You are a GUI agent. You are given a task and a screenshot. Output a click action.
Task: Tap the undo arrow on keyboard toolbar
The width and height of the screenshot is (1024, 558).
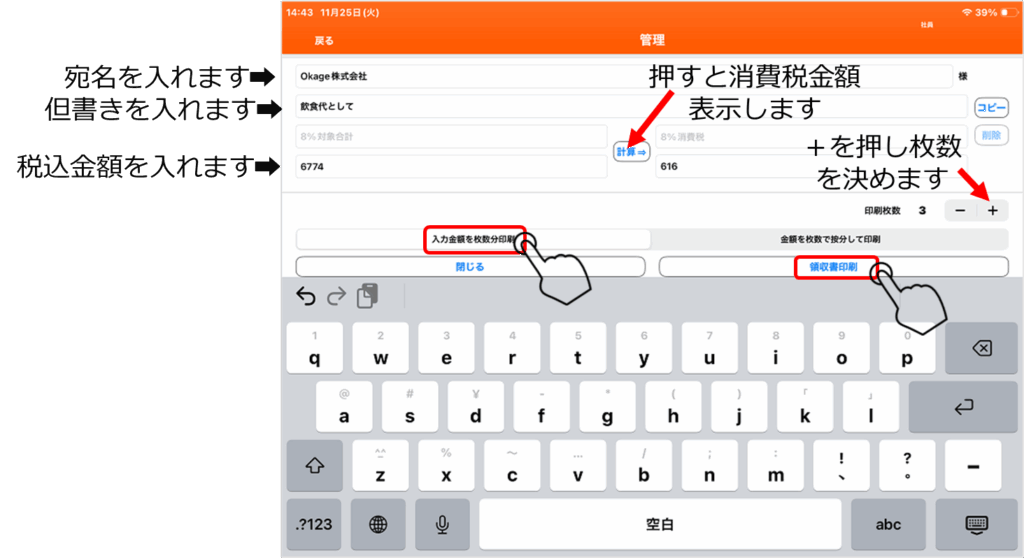pyautogui.click(x=306, y=296)
